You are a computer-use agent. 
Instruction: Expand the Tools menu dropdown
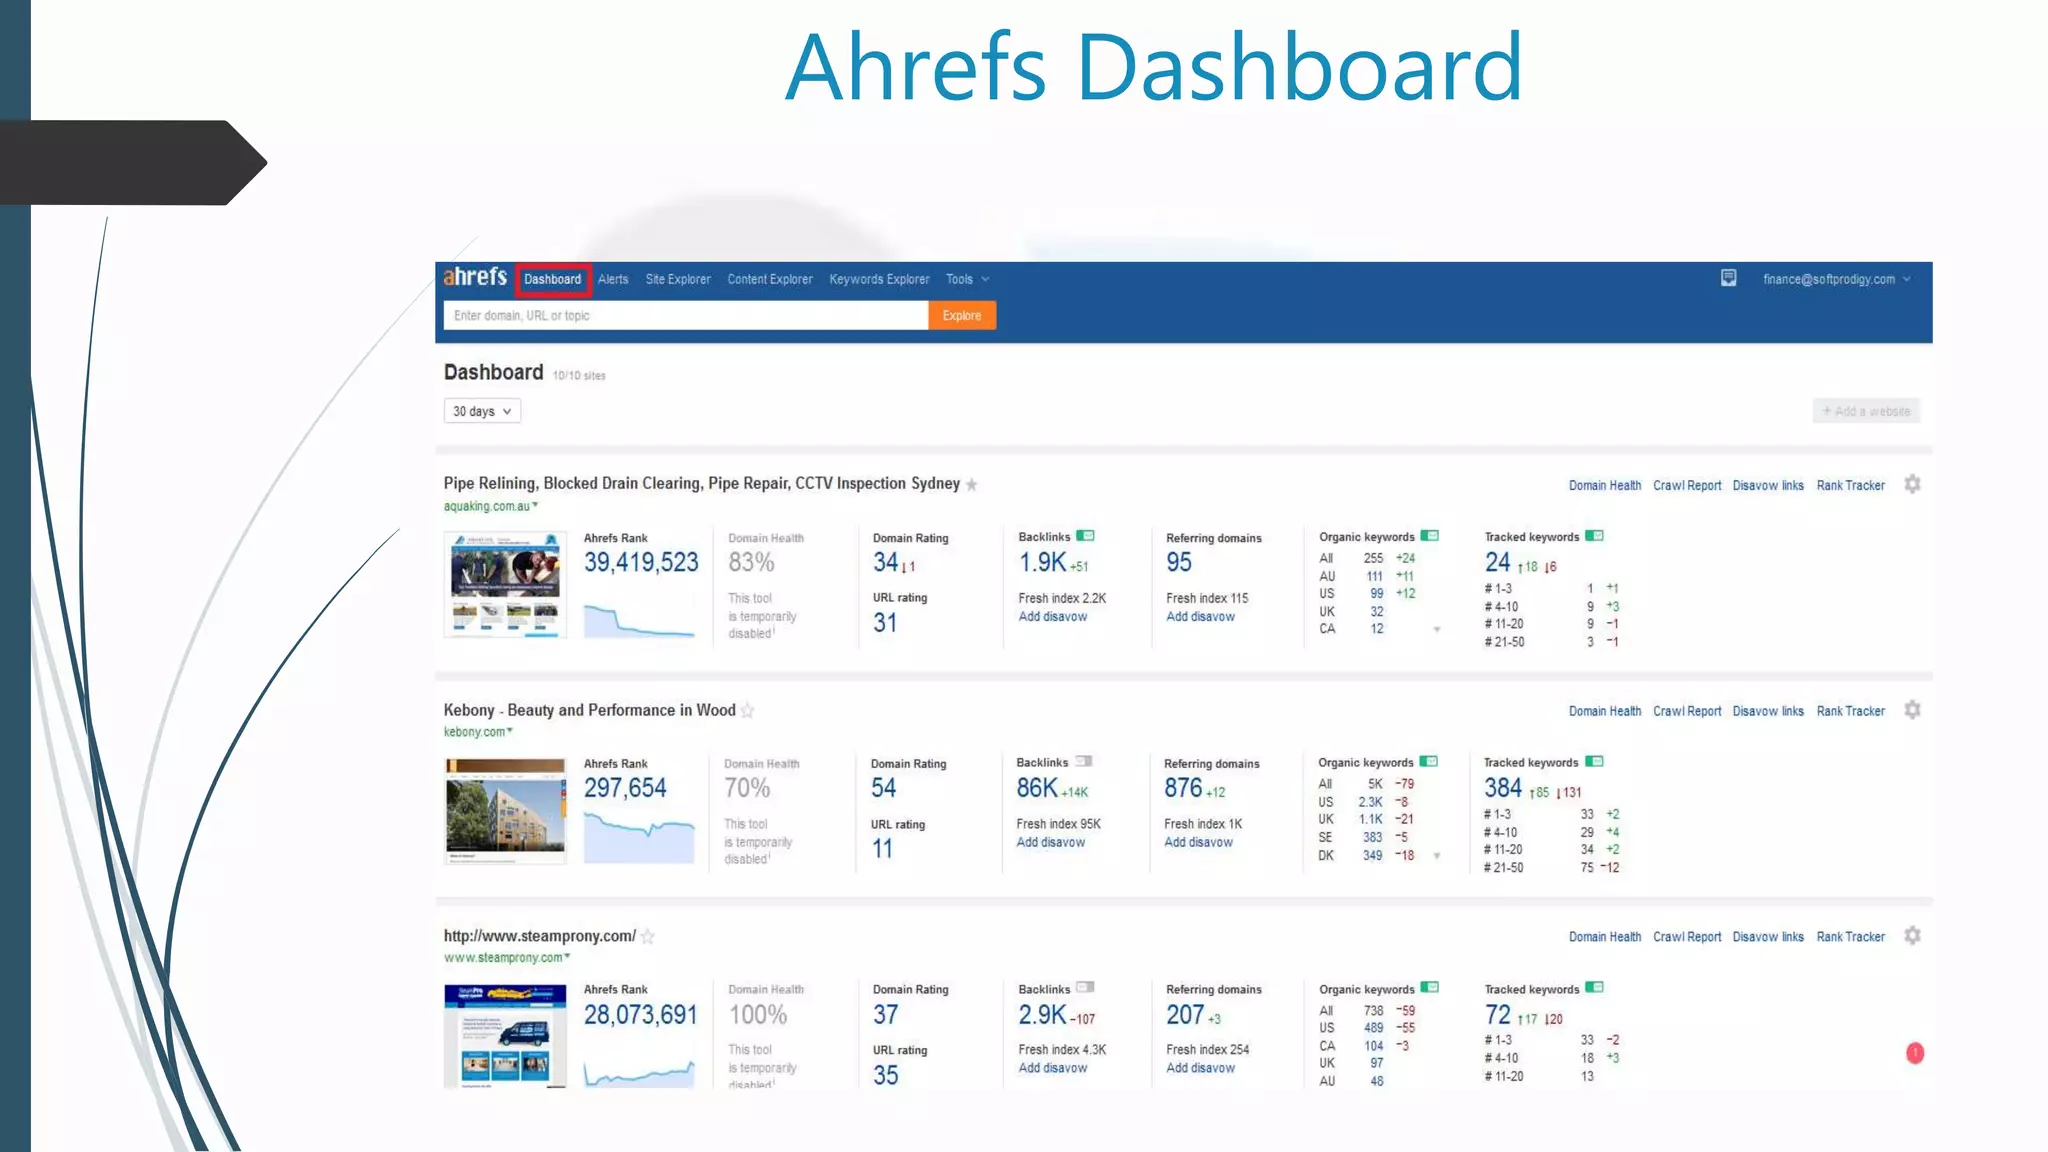tap(967, 279)
